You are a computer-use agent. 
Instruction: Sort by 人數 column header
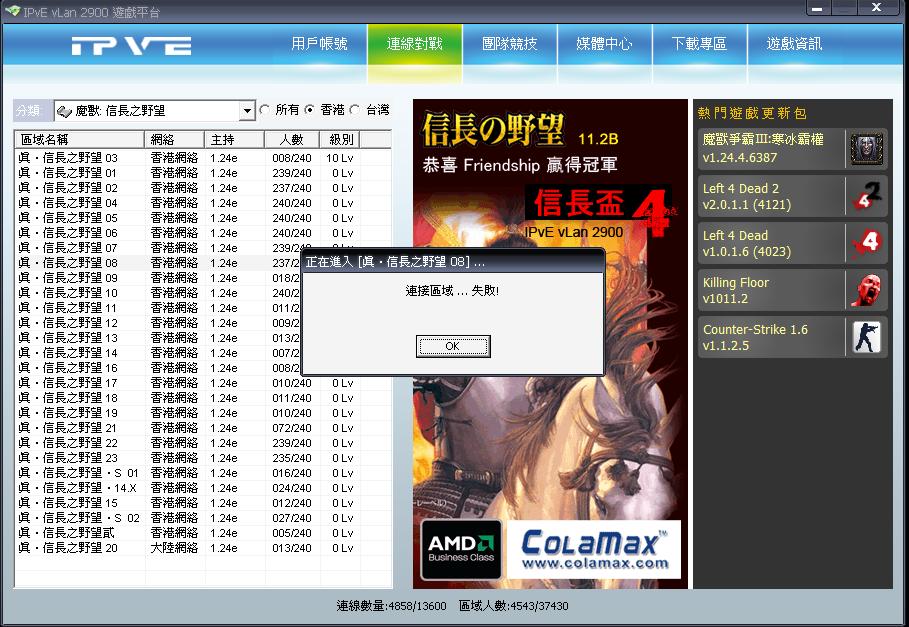click(292, 140)
